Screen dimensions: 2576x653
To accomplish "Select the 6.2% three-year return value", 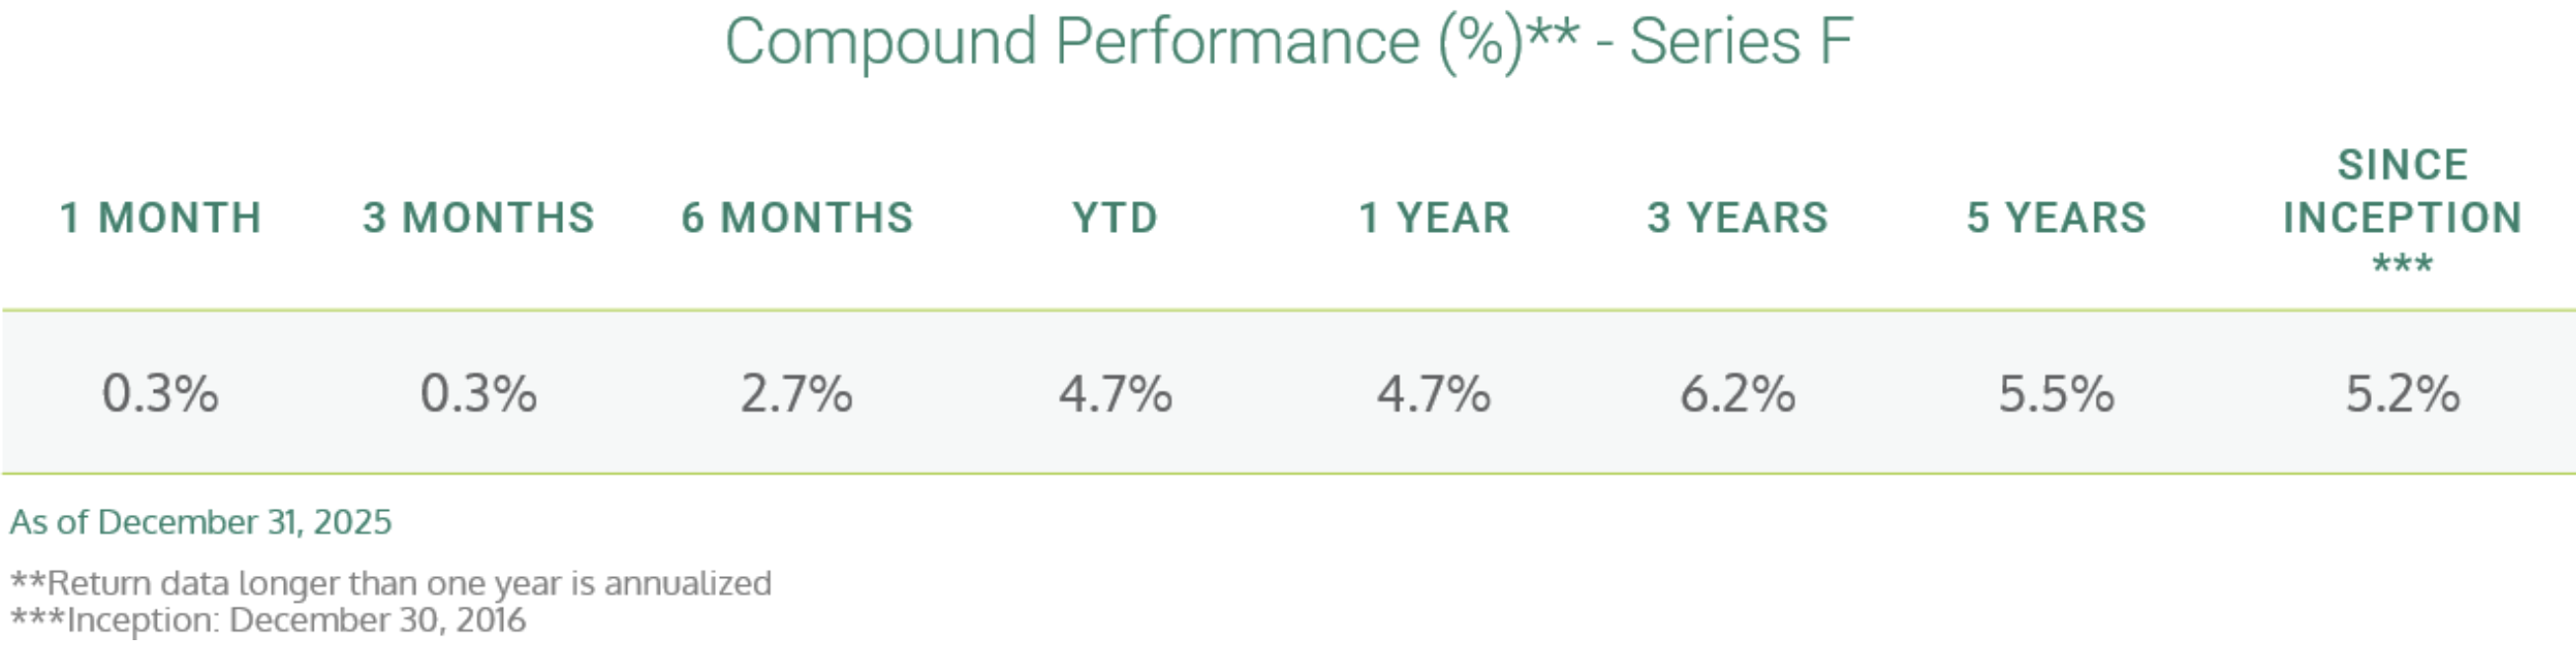I will coord(1738,393).
